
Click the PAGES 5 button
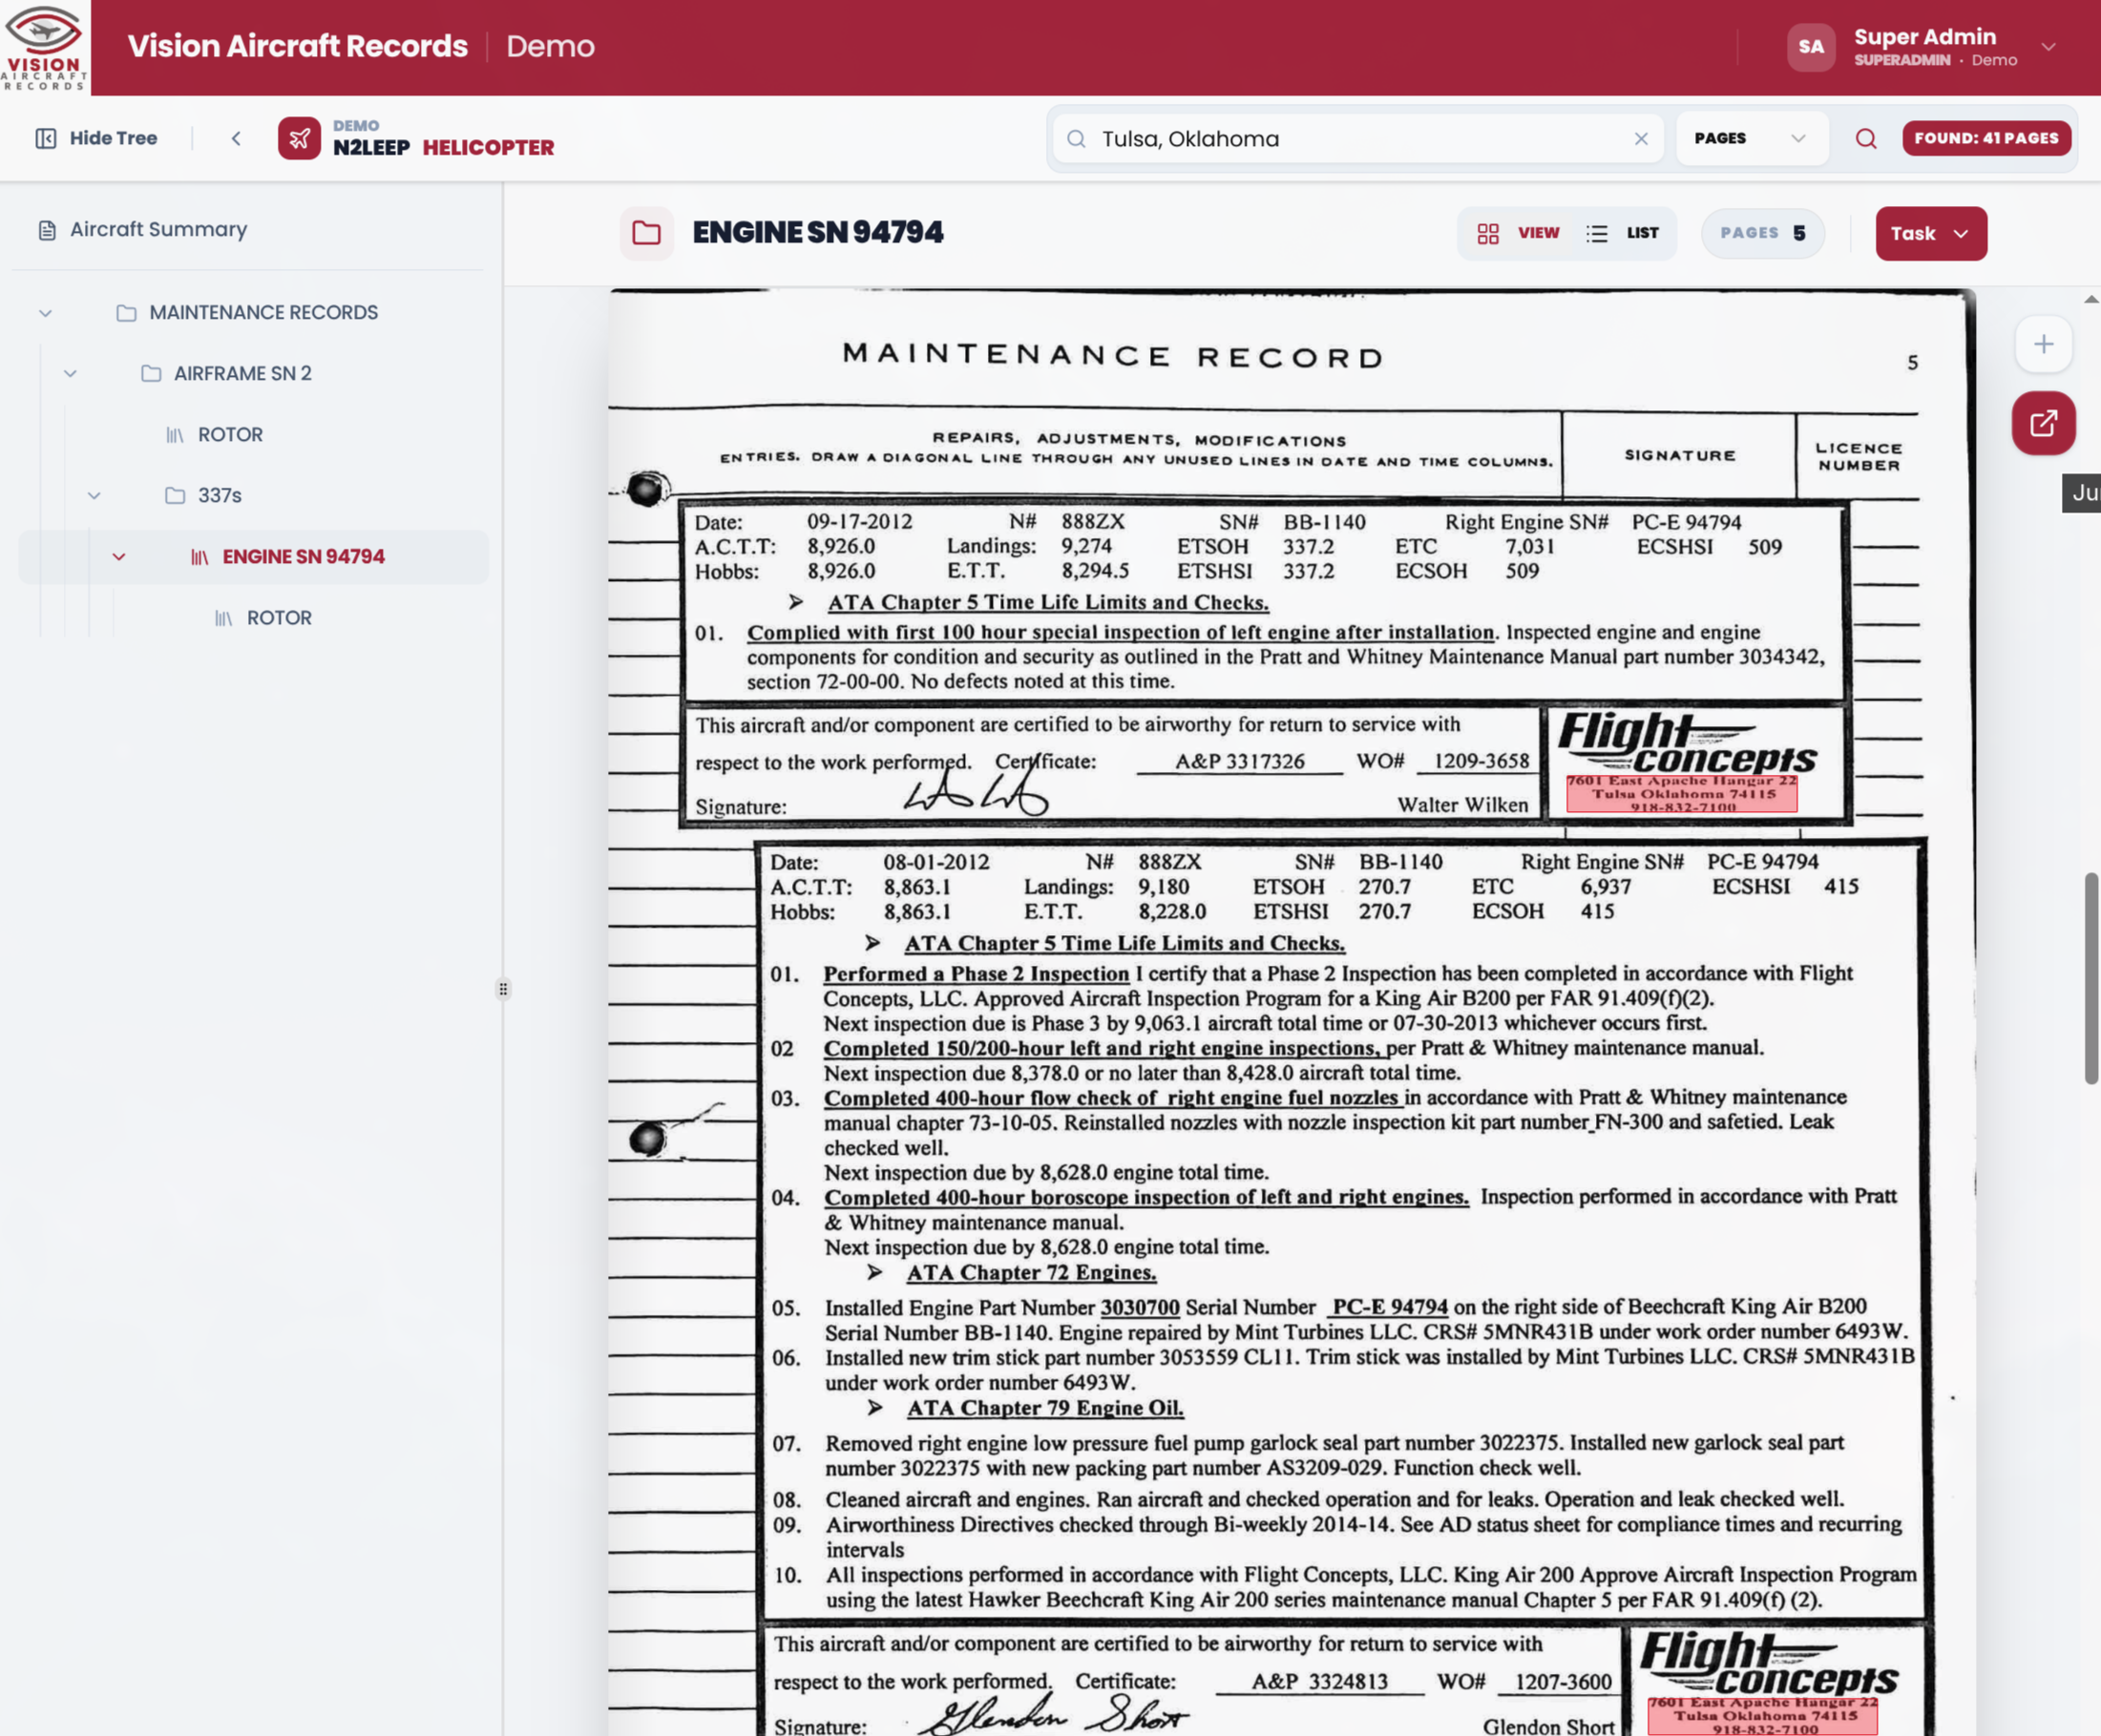pos(1763,232)
